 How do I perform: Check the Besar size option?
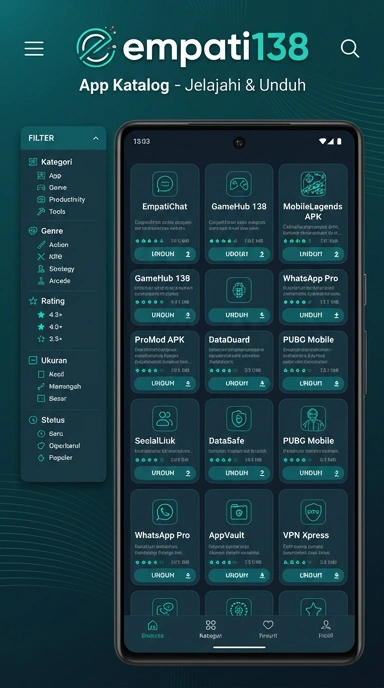tap(52, 398)
